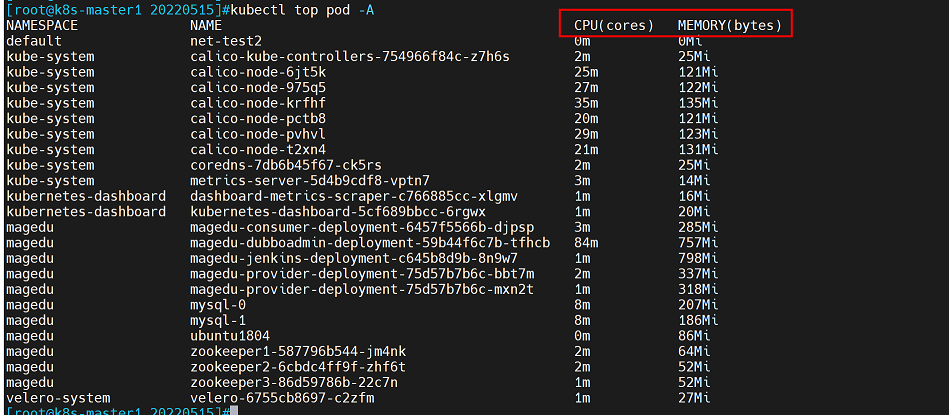
Task: Click the kubernetes-dashboard-5cf689bbcc-6rgwx pod name
Action: (x=337, y=212)
